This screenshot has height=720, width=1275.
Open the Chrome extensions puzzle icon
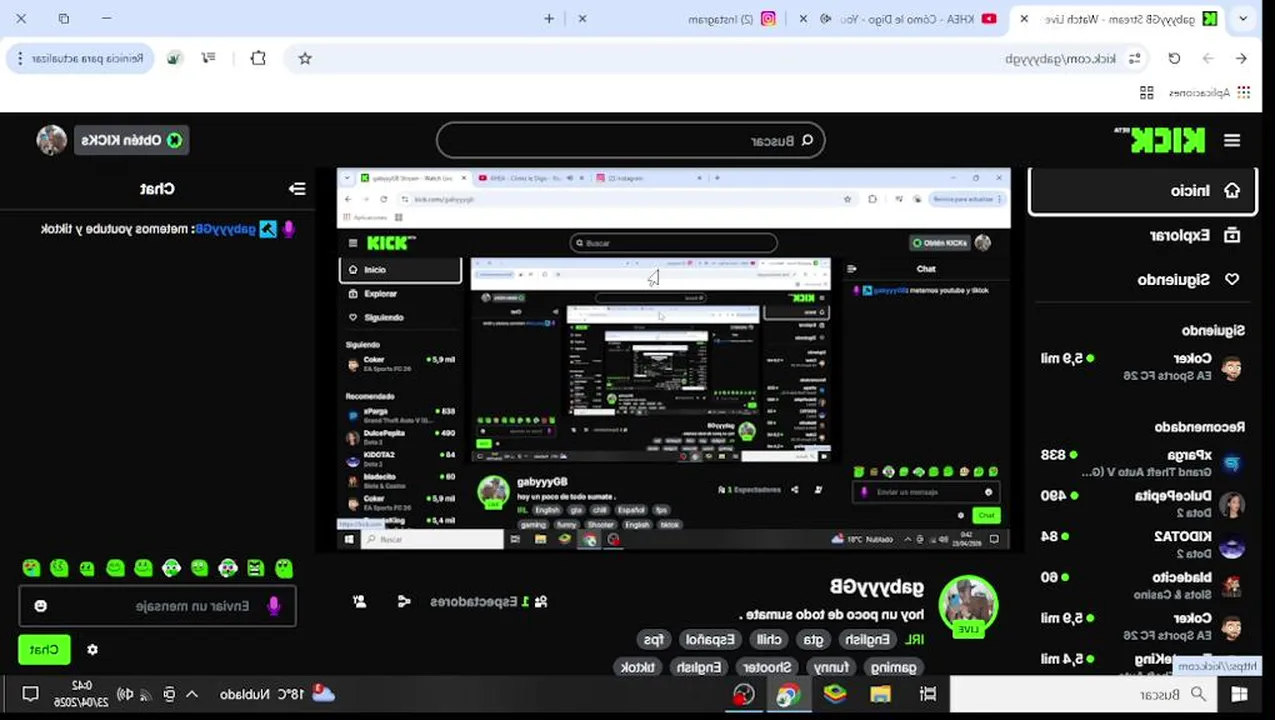(x=258, y=58)
